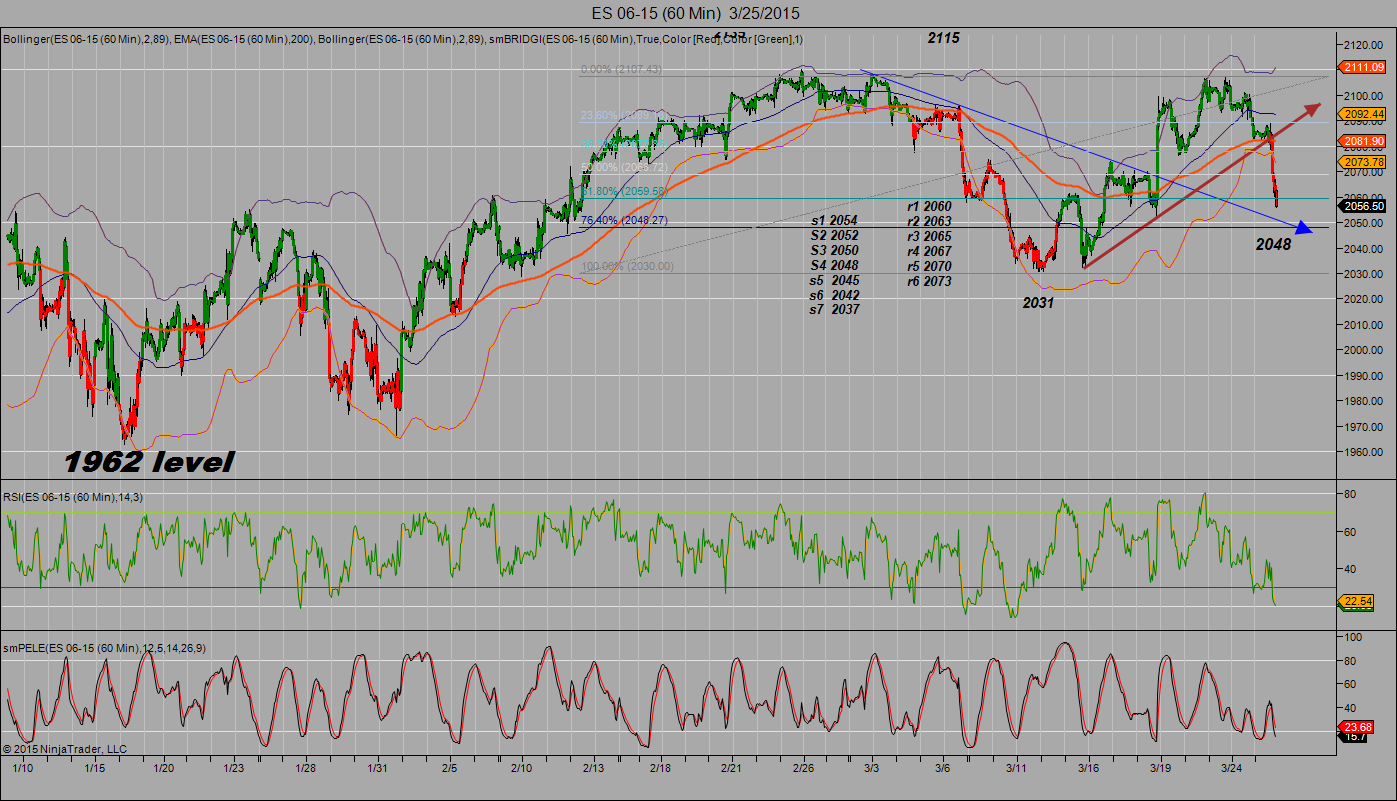
Task: Select the '2115' annotation above the chart
Action: pyautogui.click(x=943, y=38)
